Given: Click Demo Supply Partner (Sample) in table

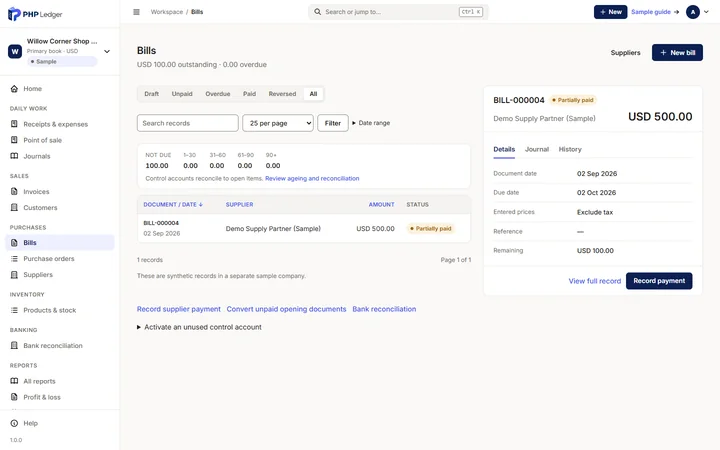Looking at the screenshot, I should [x=273, y=229].
